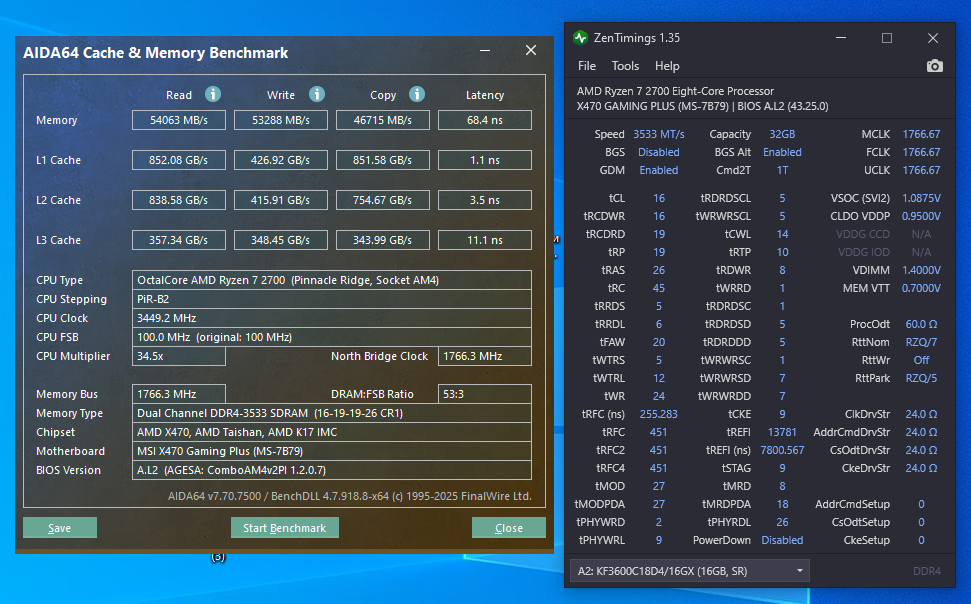The width and height of the screenshot is (971, 604).
Task: Click the RttNom value RZQ/7
Action: 921,342
